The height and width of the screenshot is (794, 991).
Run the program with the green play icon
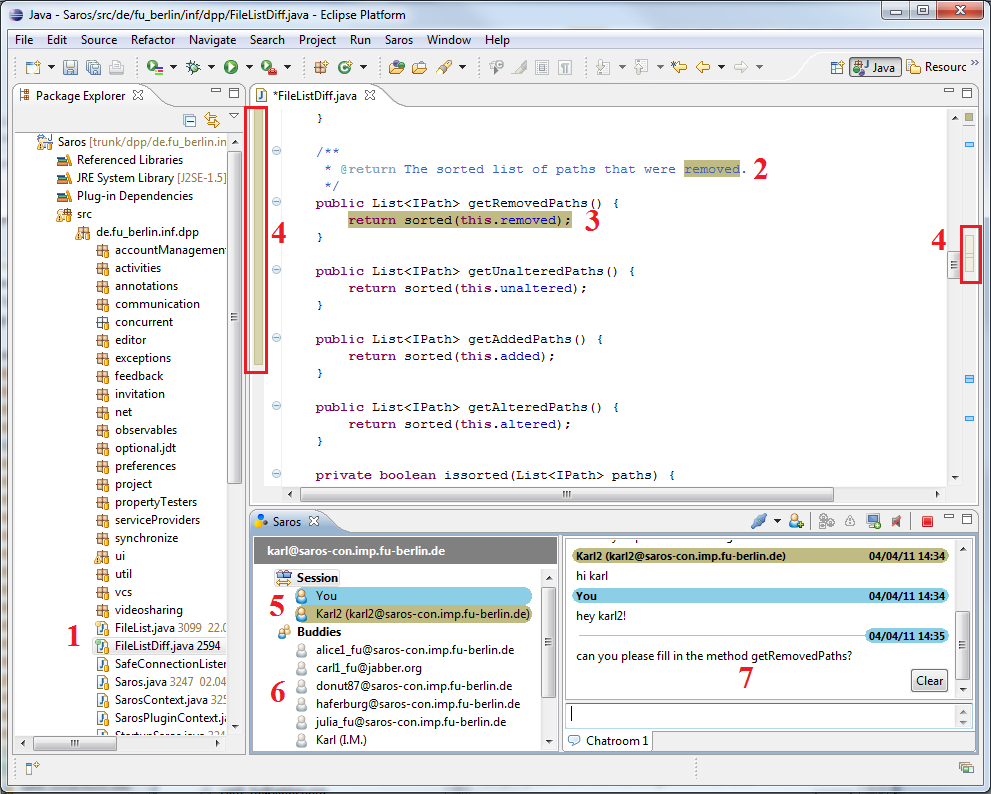tap(231, 67)
